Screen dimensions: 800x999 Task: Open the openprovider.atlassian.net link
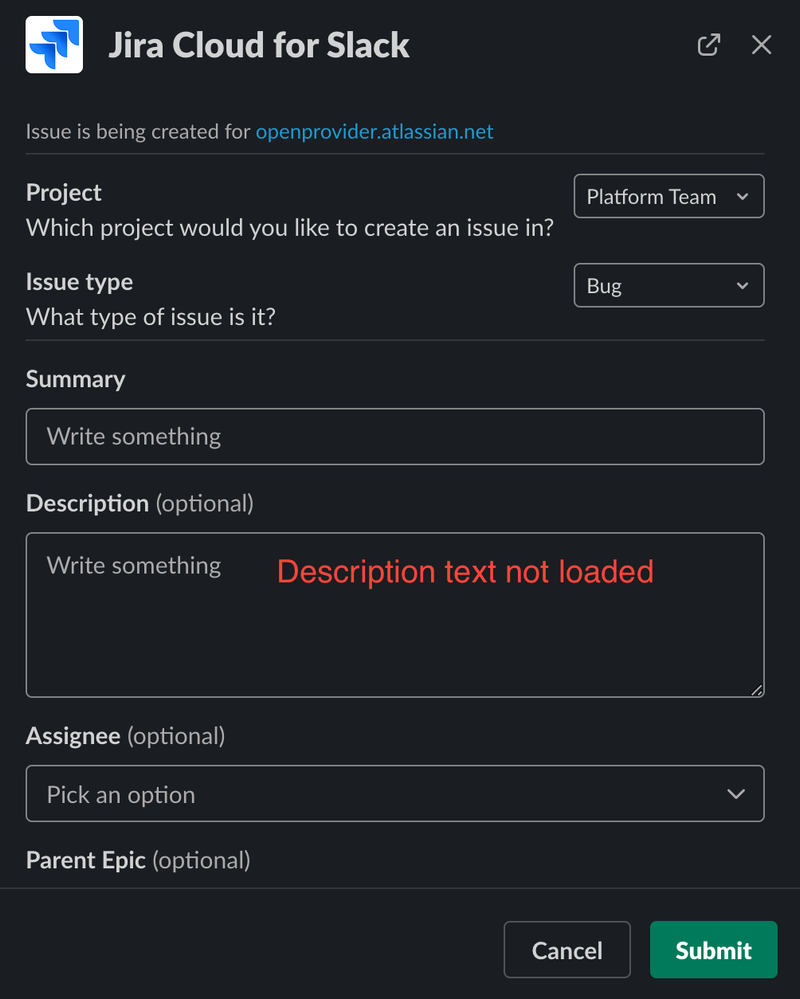point(375,131)
